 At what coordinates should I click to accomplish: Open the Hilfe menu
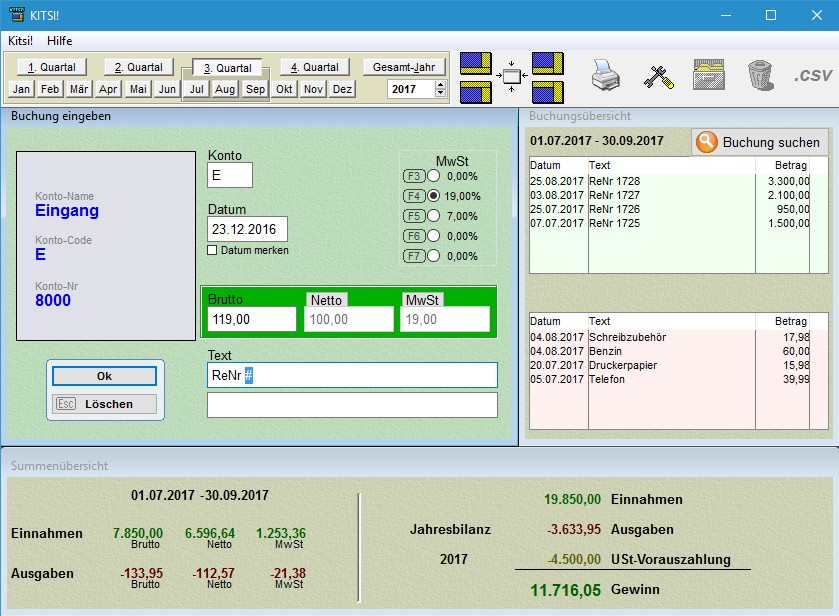click(x=59, y=41)
